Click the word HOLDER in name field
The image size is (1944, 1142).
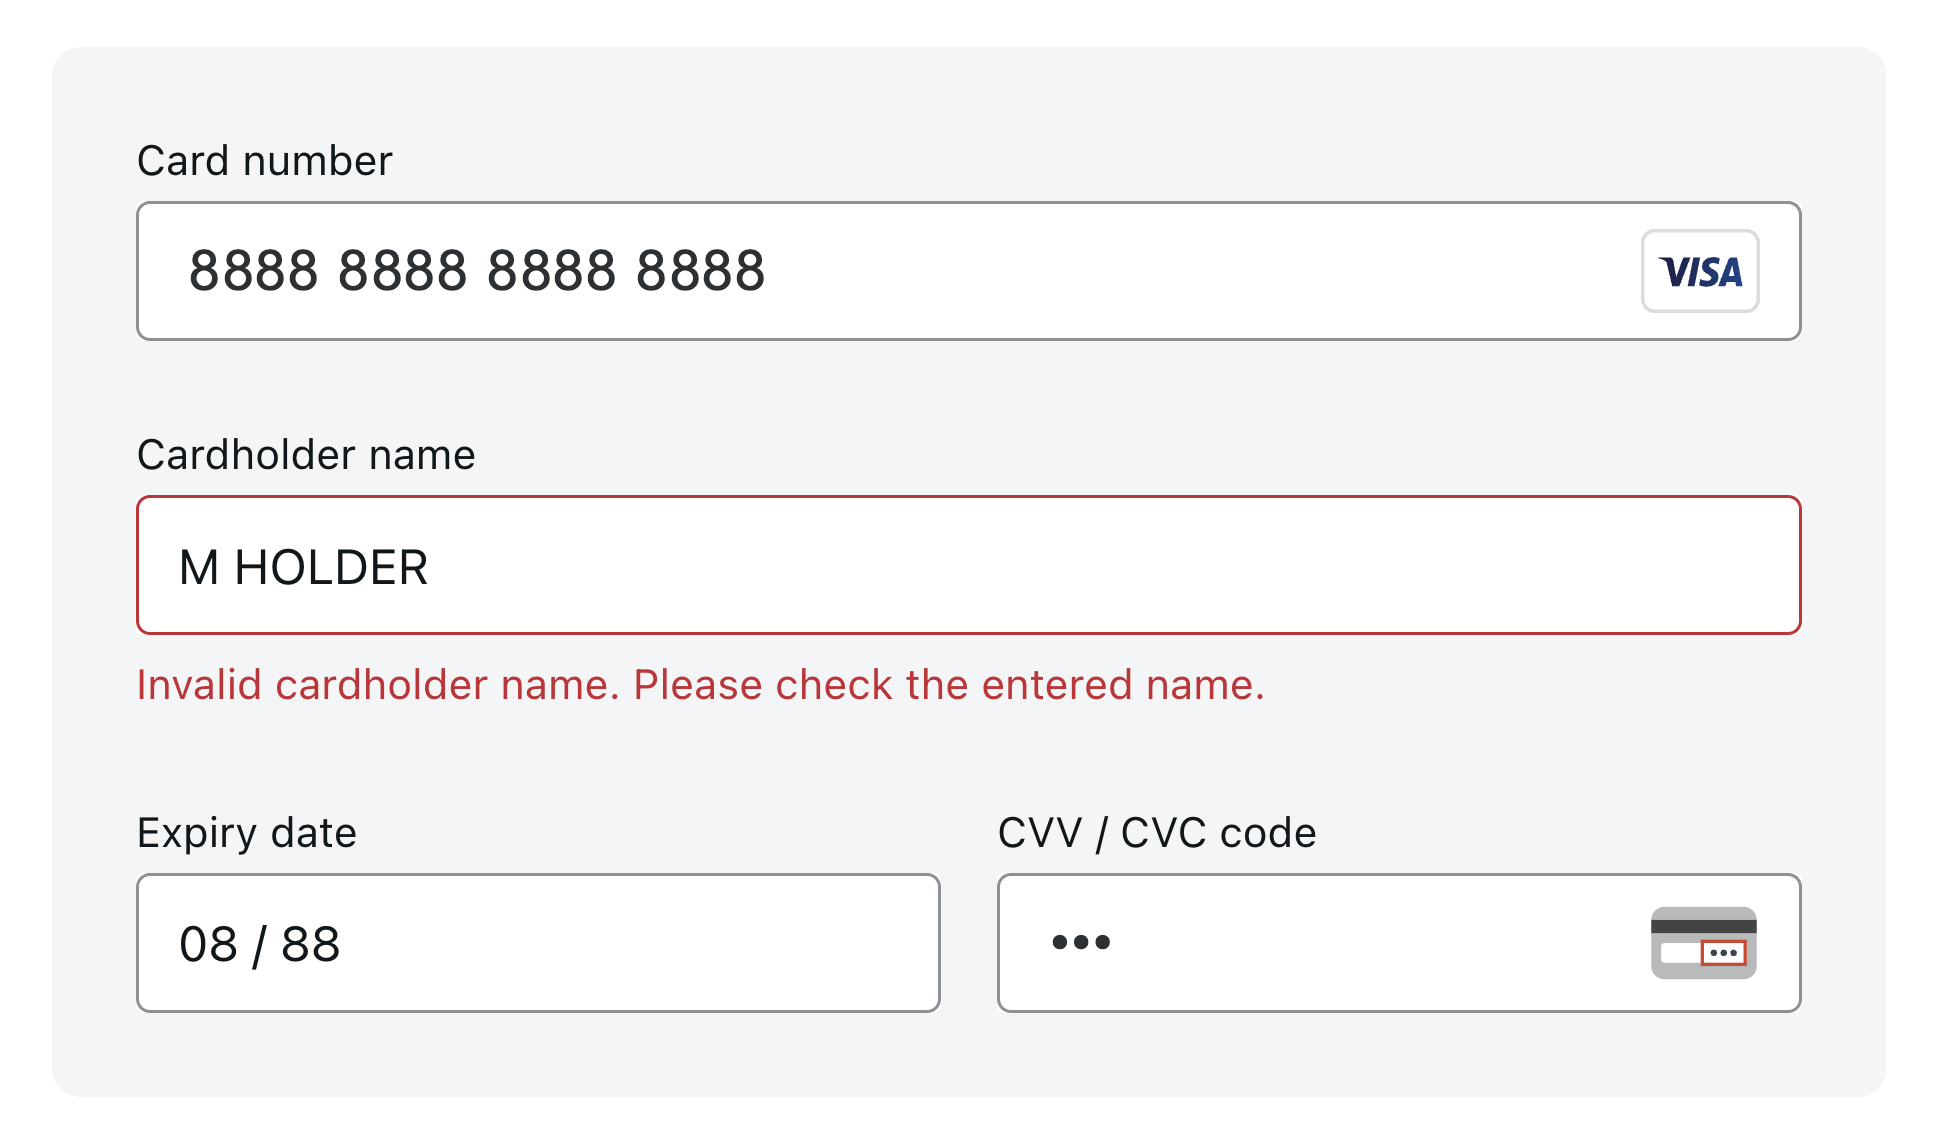[331, 568]
